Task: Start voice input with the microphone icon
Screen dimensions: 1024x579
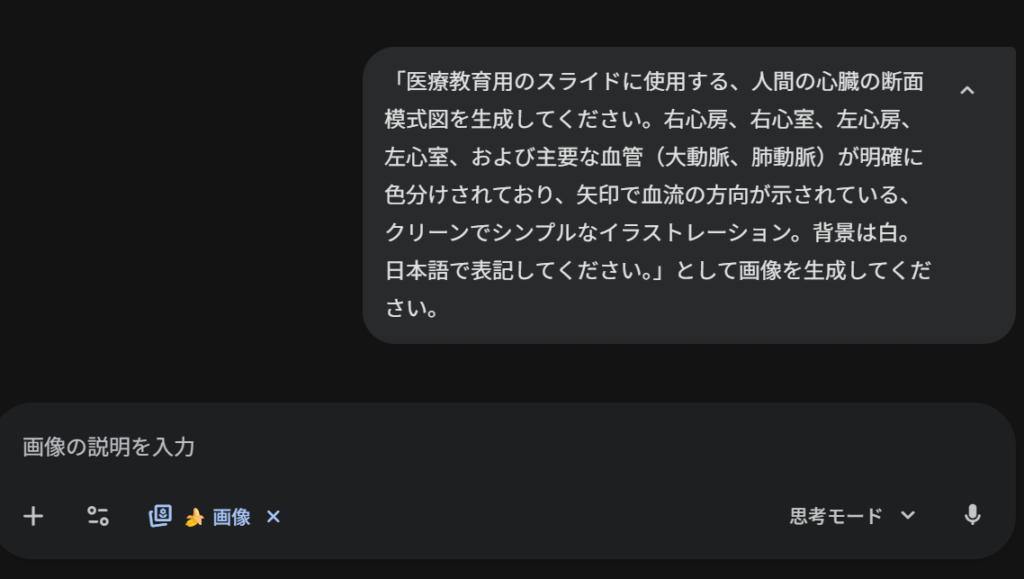Action: [972, 516]
